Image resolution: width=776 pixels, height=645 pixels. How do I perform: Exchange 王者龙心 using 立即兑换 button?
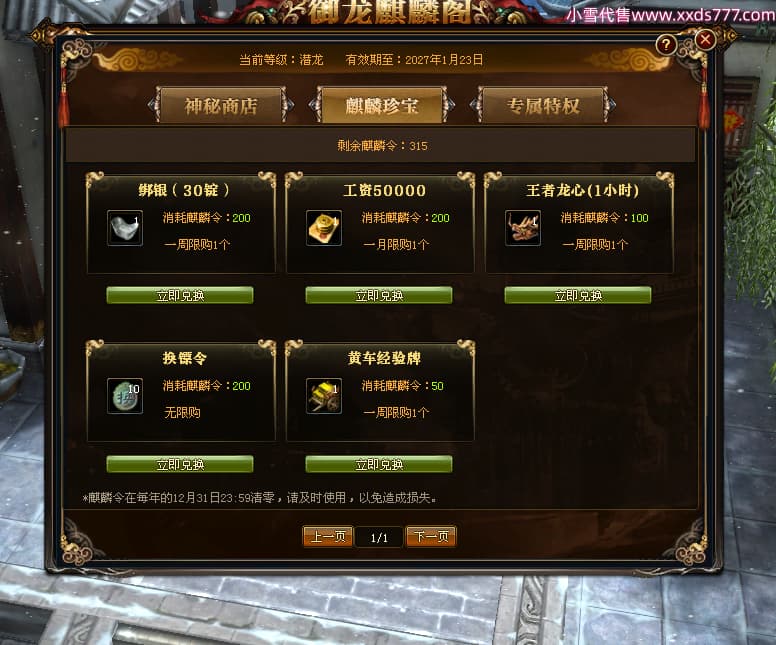point(578,296)
